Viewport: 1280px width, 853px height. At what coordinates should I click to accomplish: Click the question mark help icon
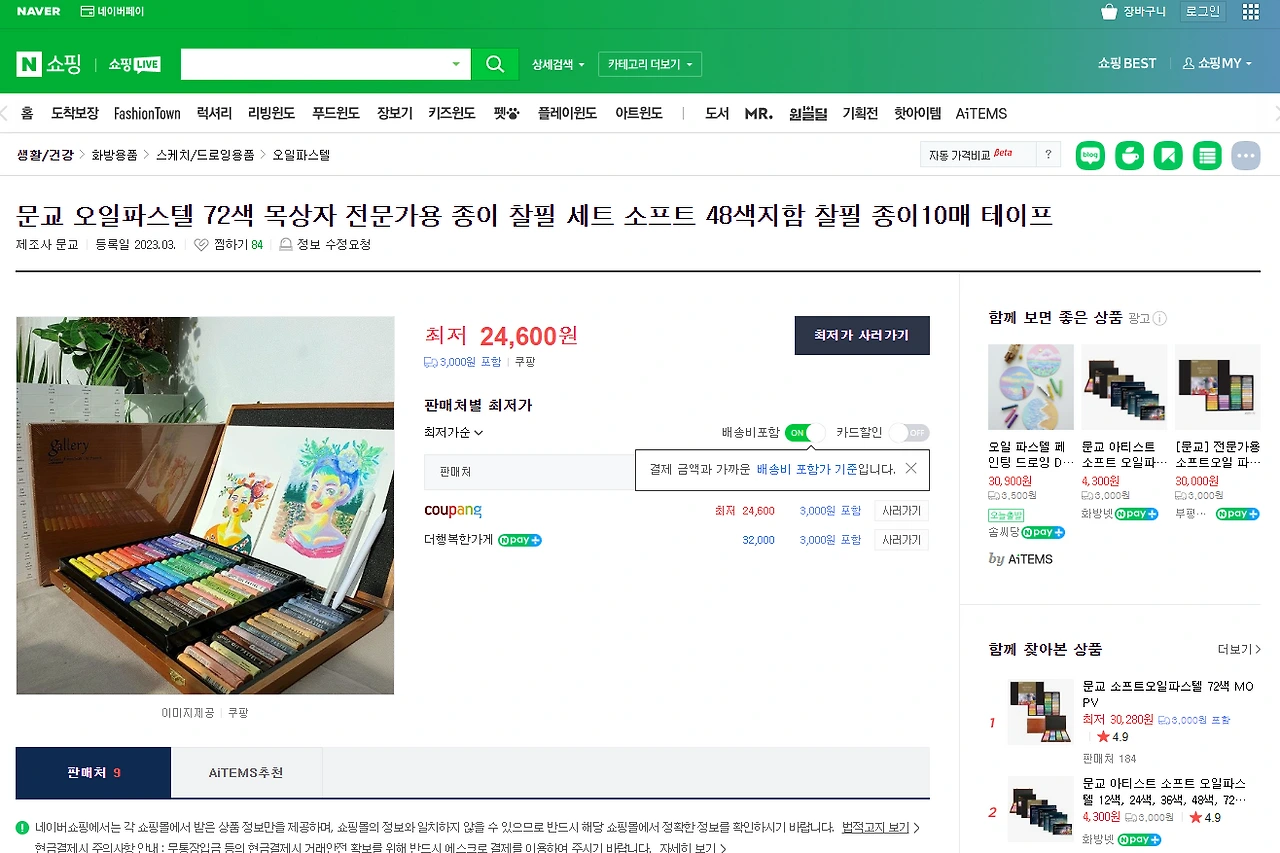[1048, 154]
